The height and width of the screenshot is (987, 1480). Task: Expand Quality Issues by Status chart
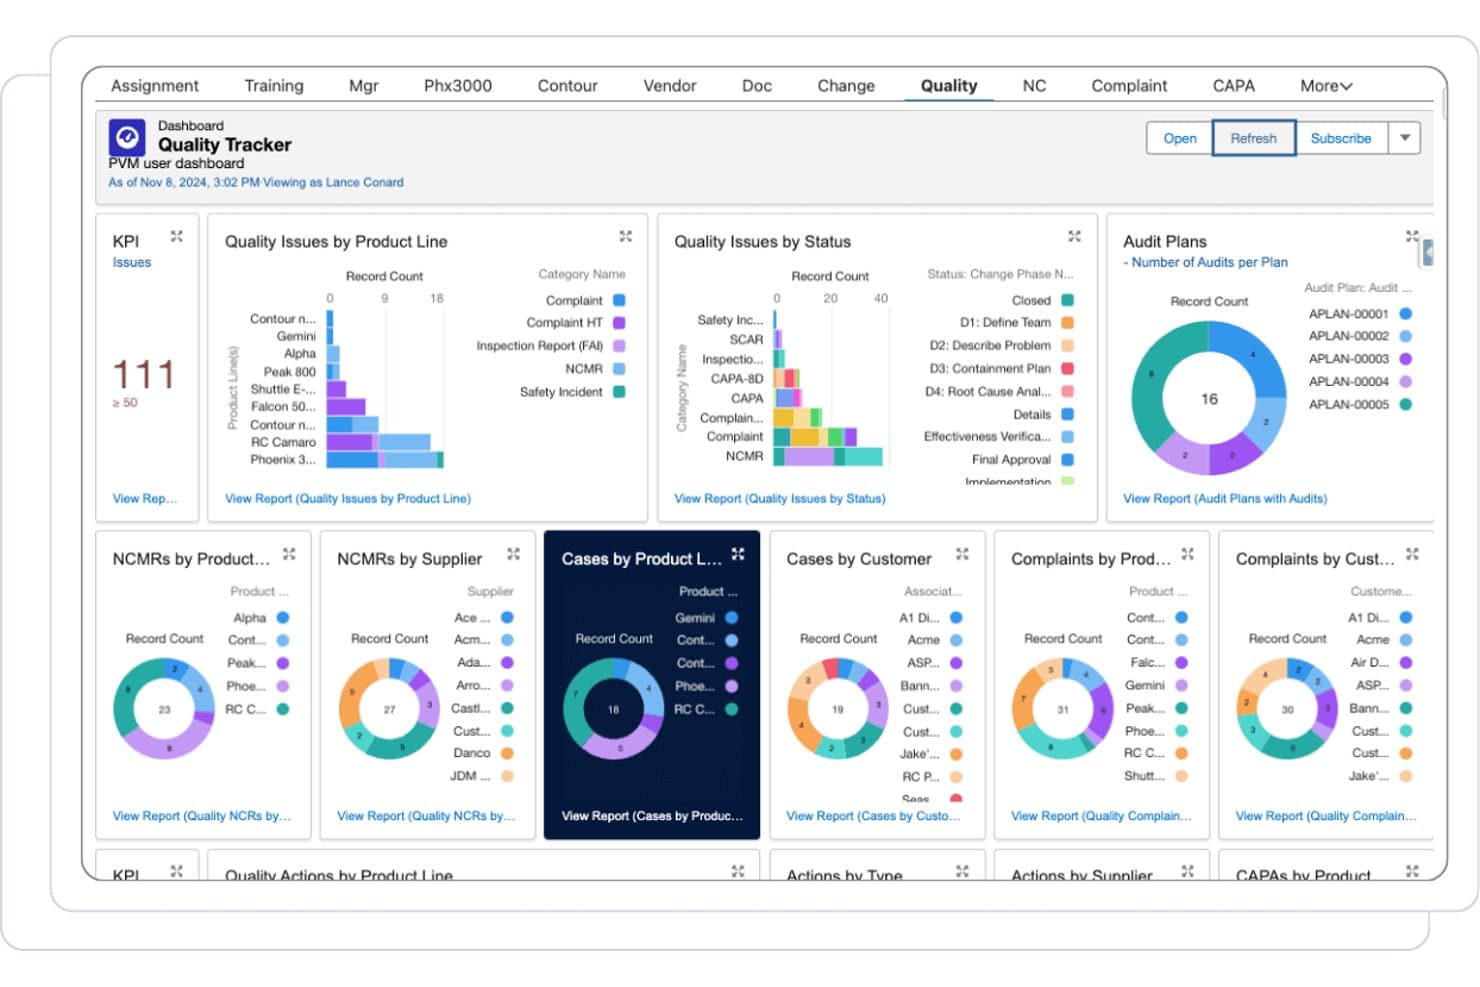click(x=1075, y=236)
